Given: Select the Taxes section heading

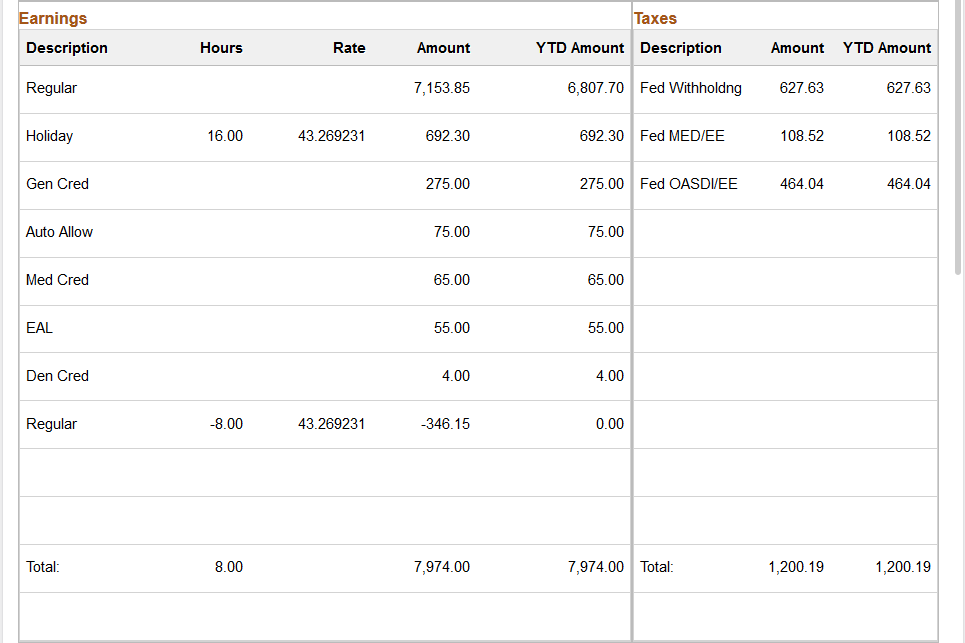Looking at the screenshot, I should 655,18.
